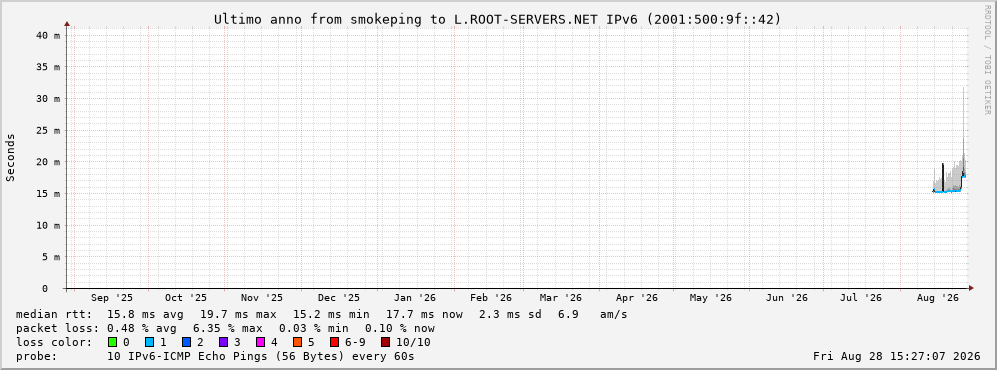Click the graph title L.ROOT-SERVERS.NET IPv6
The height and width of the screenshot is (370, 997).
pyautogui.click(x=526, y=20)
